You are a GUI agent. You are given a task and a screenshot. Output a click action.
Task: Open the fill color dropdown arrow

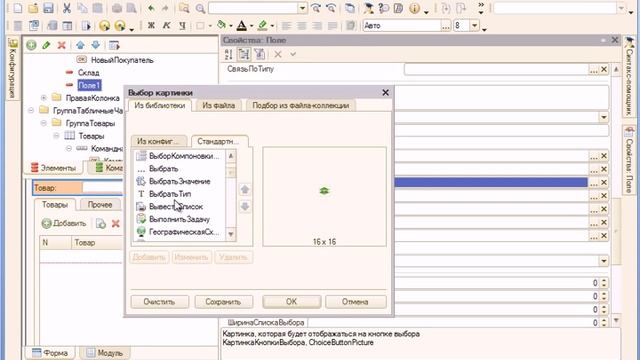pyautogui.click(x=231, y=26)
